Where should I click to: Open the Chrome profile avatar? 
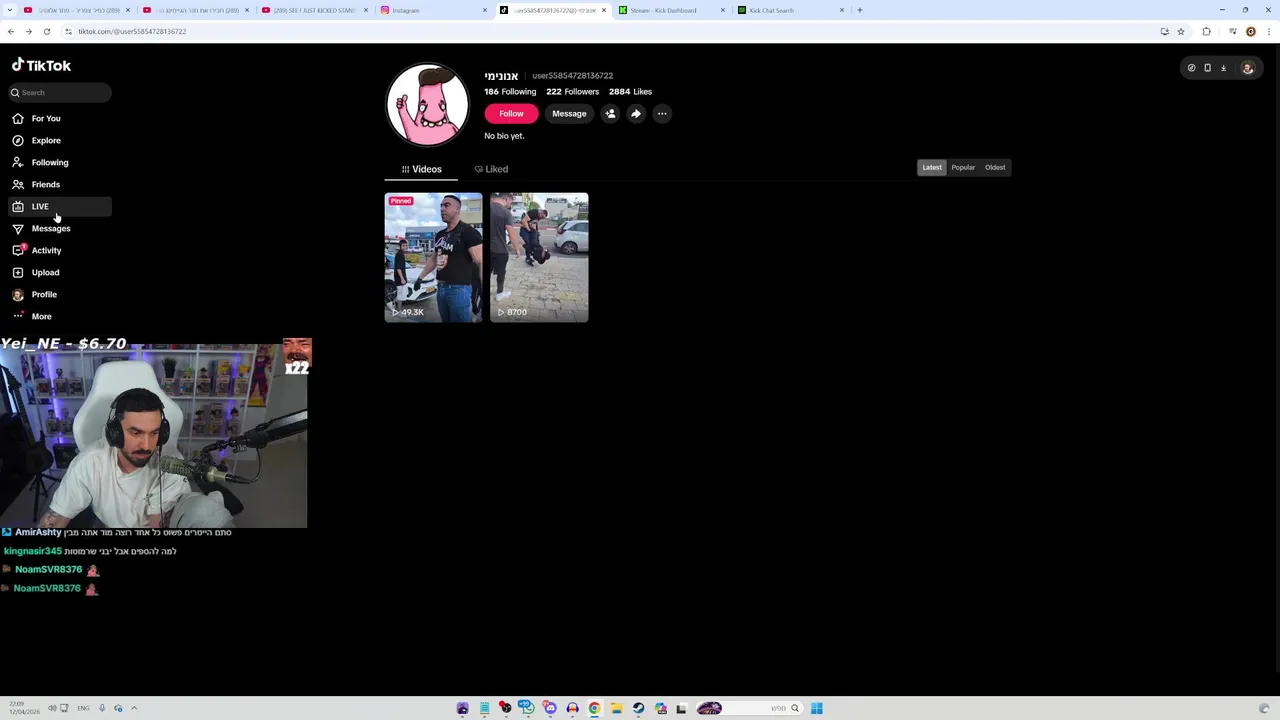tap(1250, 31)
